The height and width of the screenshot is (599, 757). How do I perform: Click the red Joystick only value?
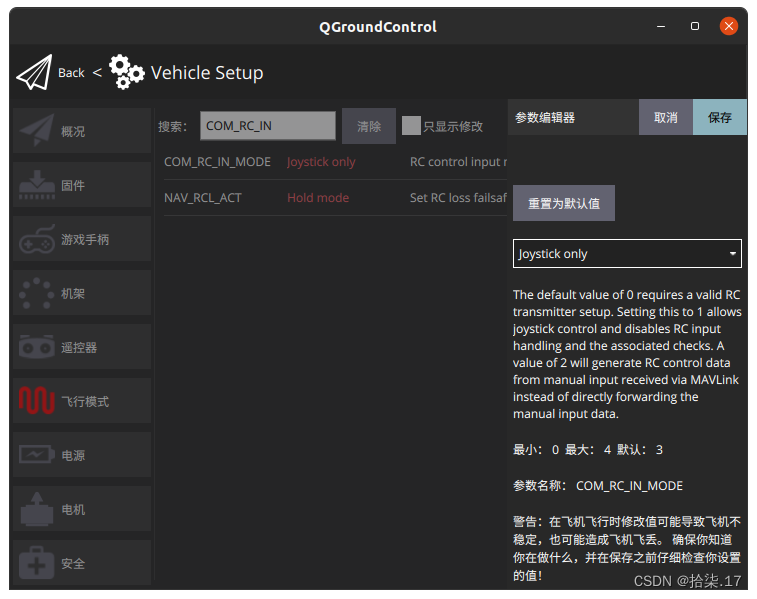(x=321, y=162)
